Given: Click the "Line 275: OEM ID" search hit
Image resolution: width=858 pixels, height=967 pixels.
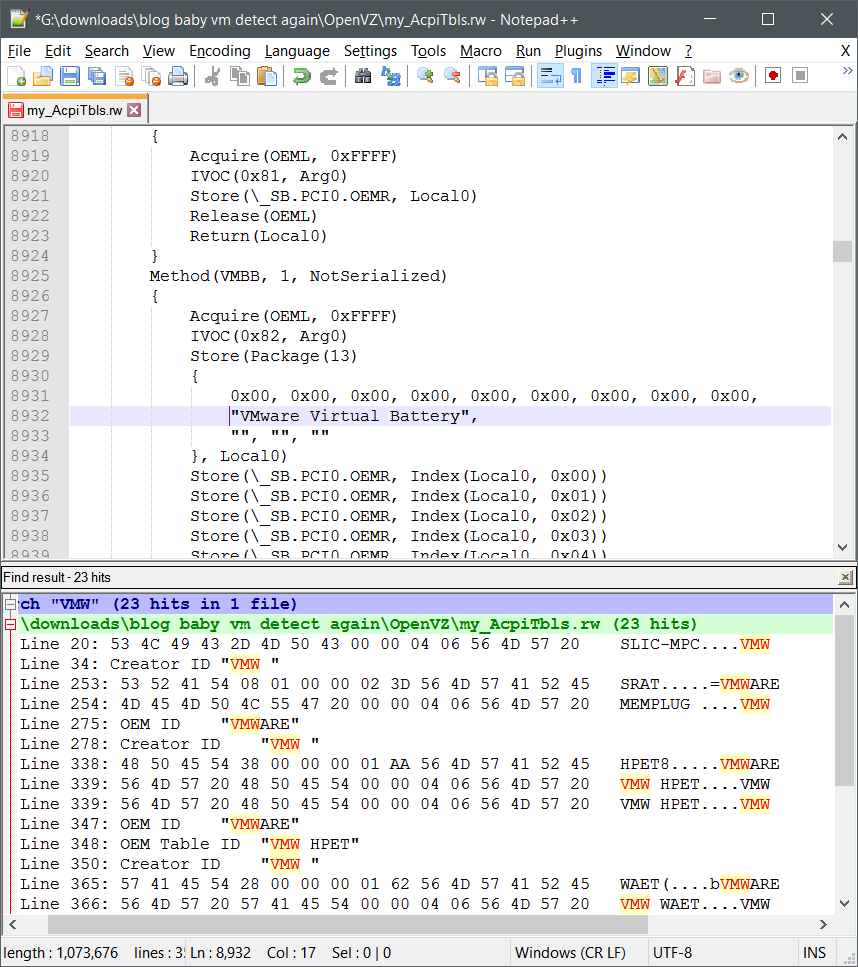Looking at the screenshot, I should point(159,724).
